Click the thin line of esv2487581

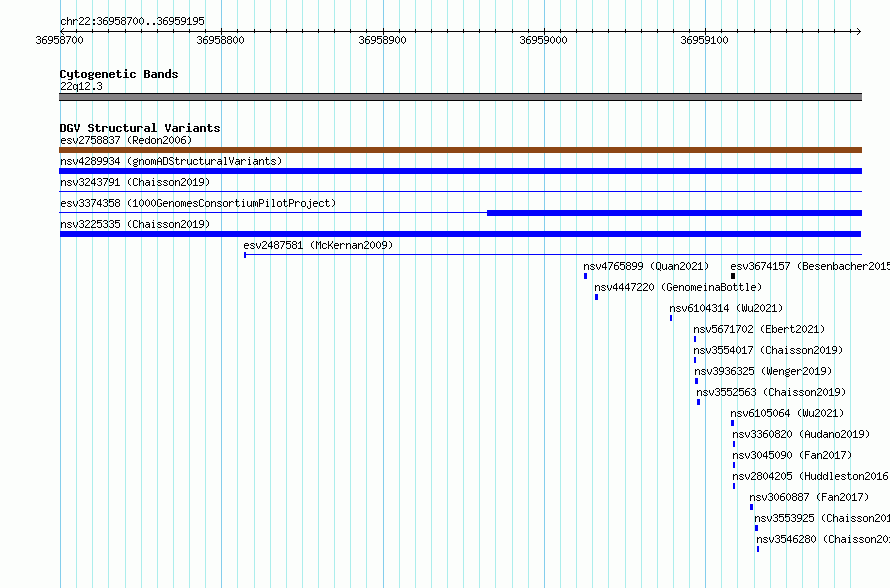[x=553, y=255]
